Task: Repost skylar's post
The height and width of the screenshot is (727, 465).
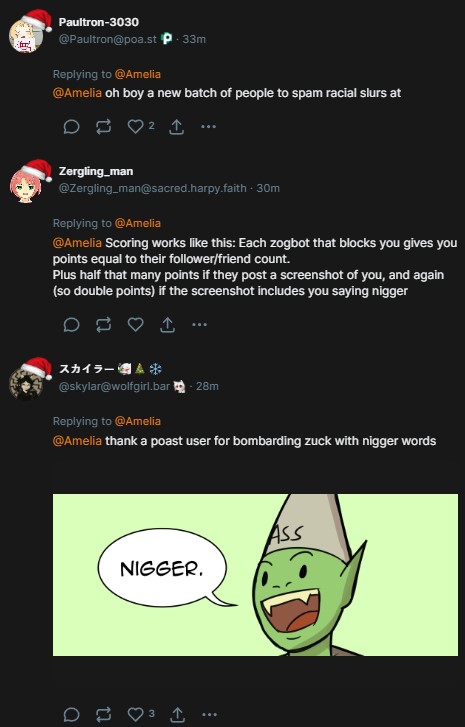Action: (x=103, y=714)
